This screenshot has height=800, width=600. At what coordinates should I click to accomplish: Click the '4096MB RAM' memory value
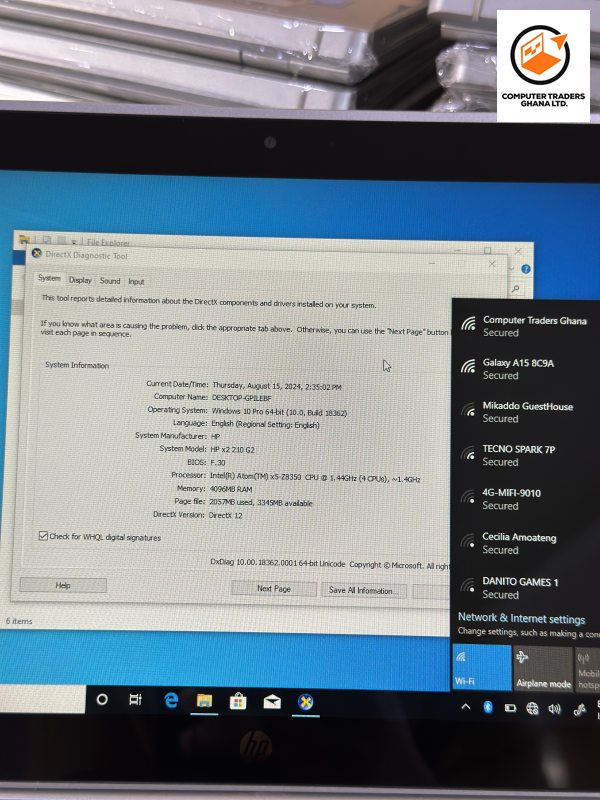(x=231, y=489)
